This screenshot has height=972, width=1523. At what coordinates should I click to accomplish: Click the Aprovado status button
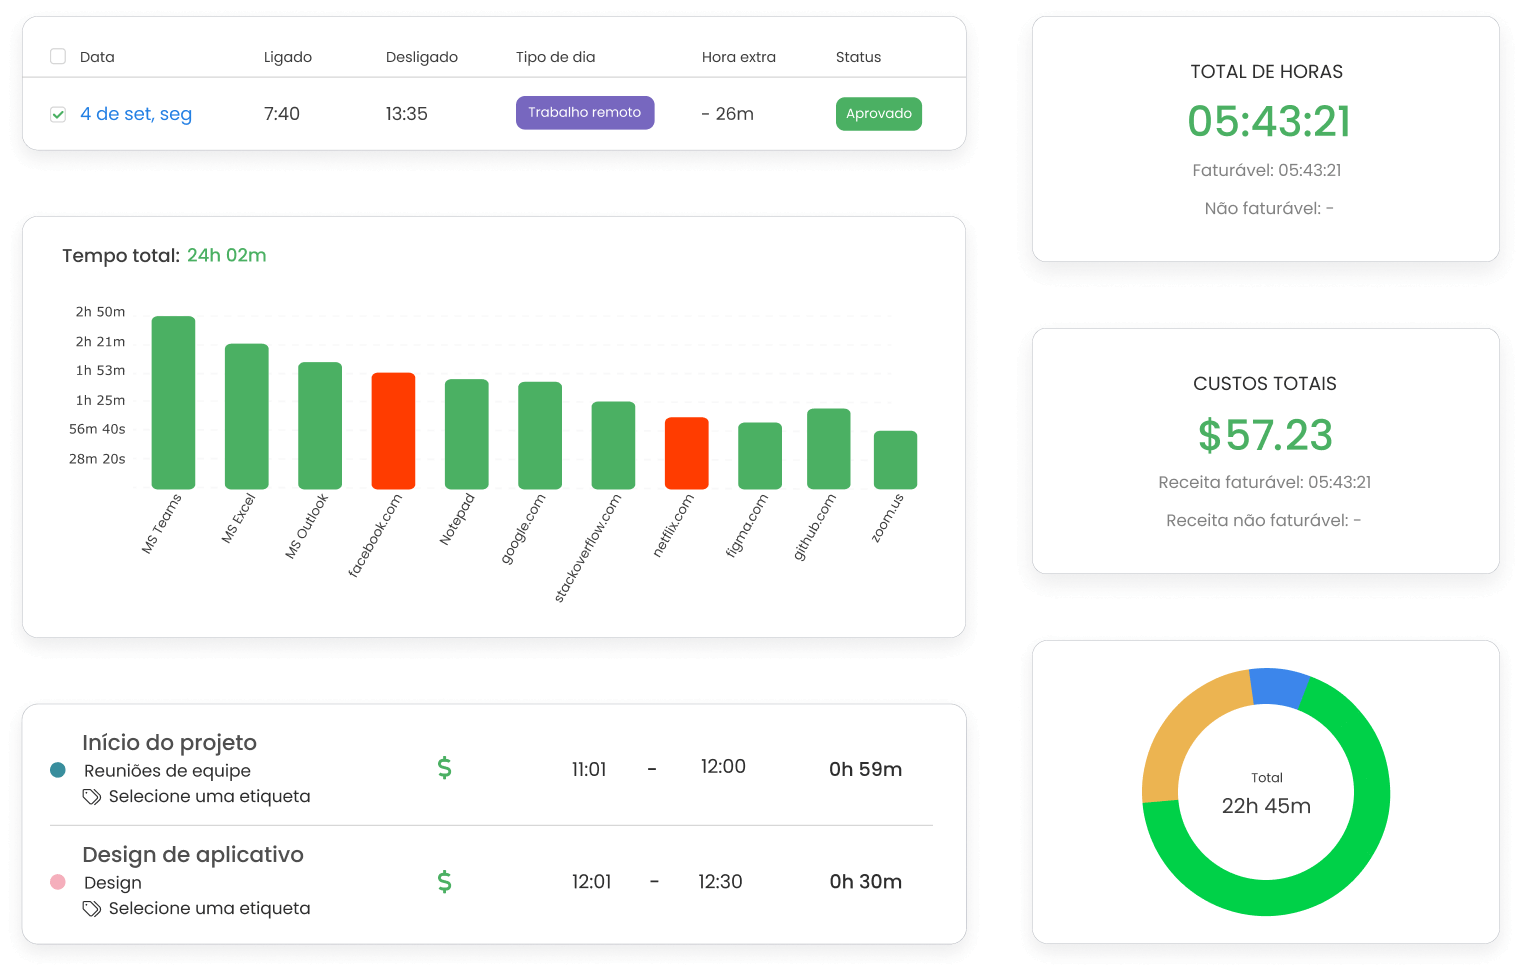878,113
